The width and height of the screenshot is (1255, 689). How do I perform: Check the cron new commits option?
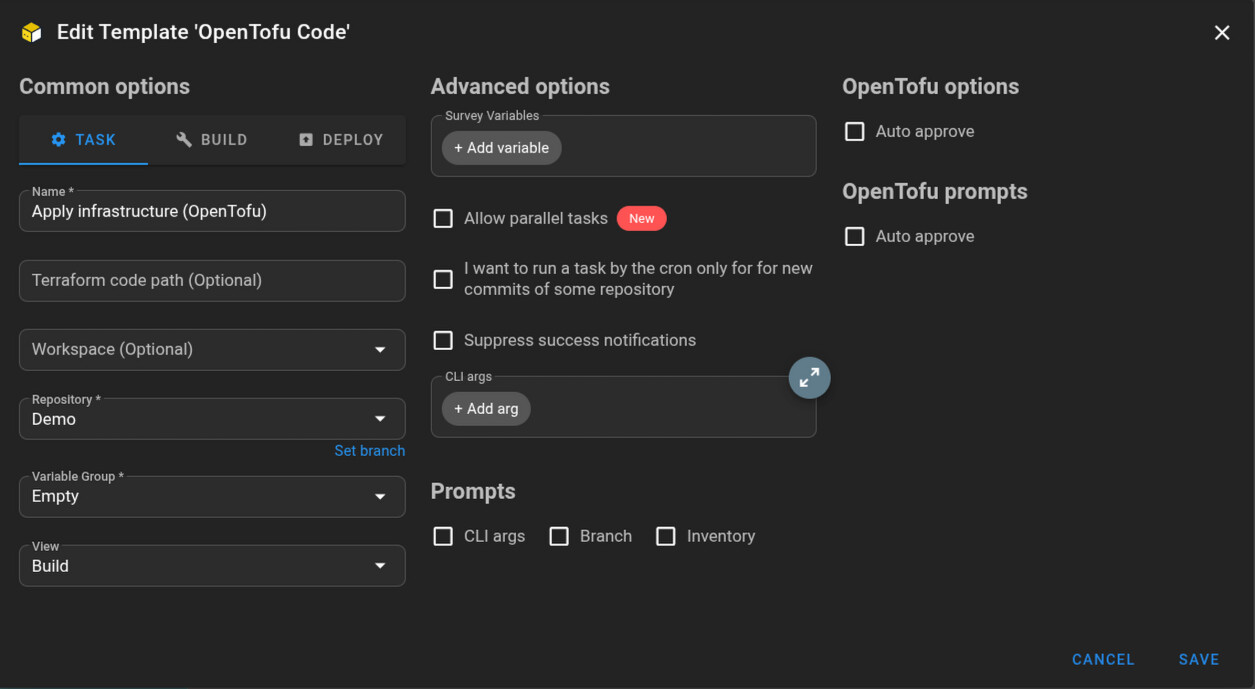[443, 279]
